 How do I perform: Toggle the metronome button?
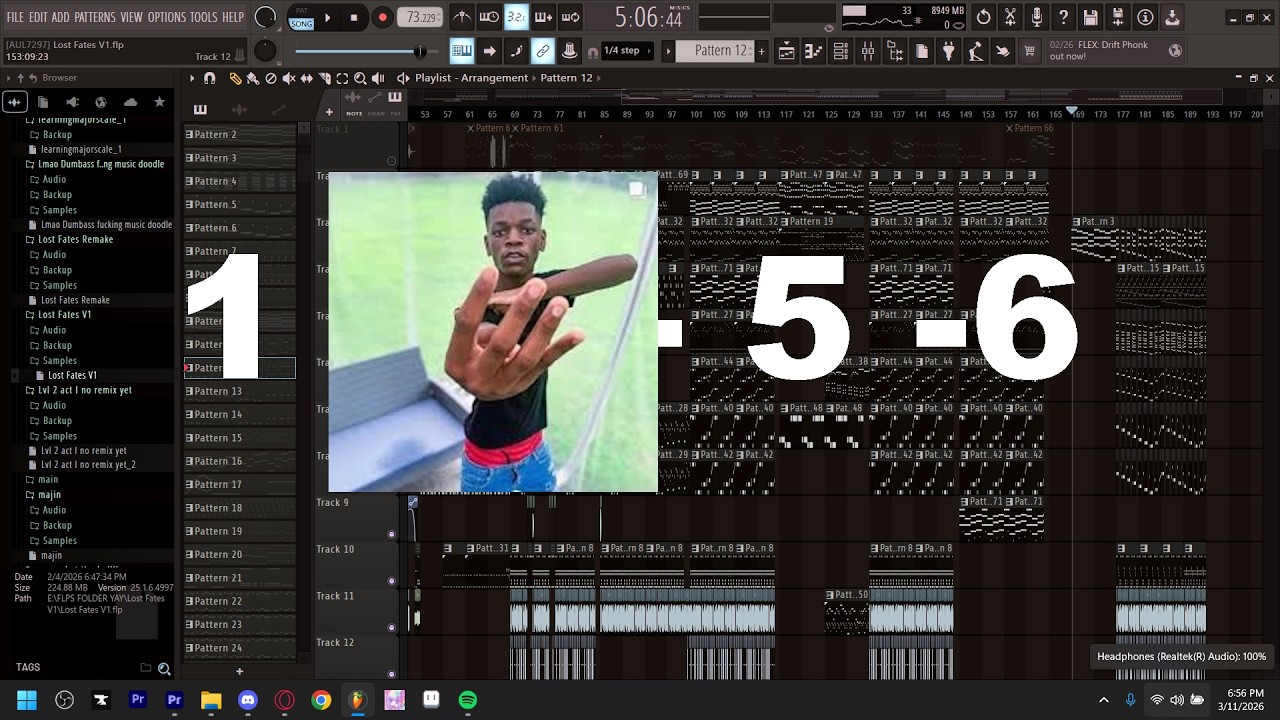462,17
